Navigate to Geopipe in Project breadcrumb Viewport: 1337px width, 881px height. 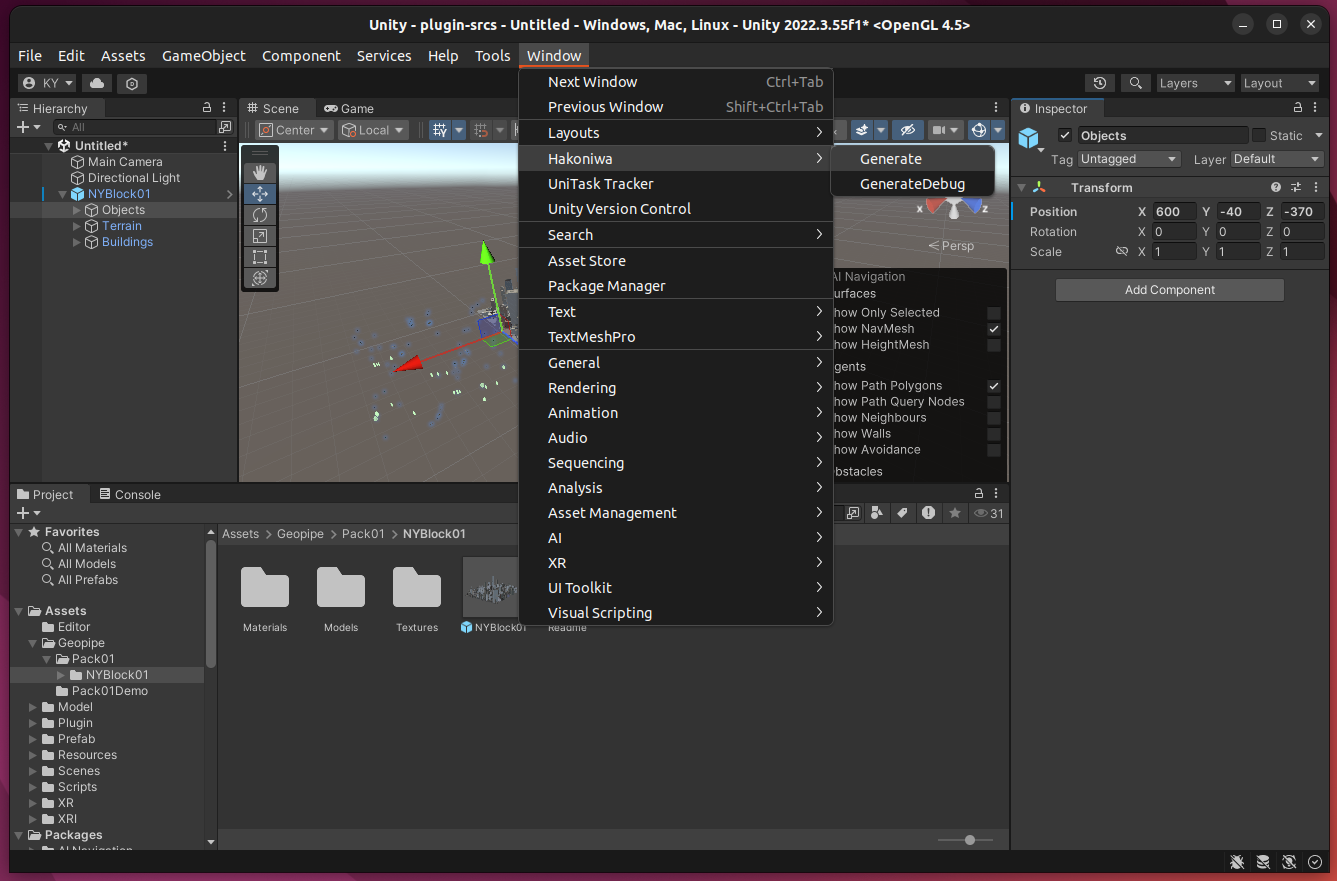[300, 534]
